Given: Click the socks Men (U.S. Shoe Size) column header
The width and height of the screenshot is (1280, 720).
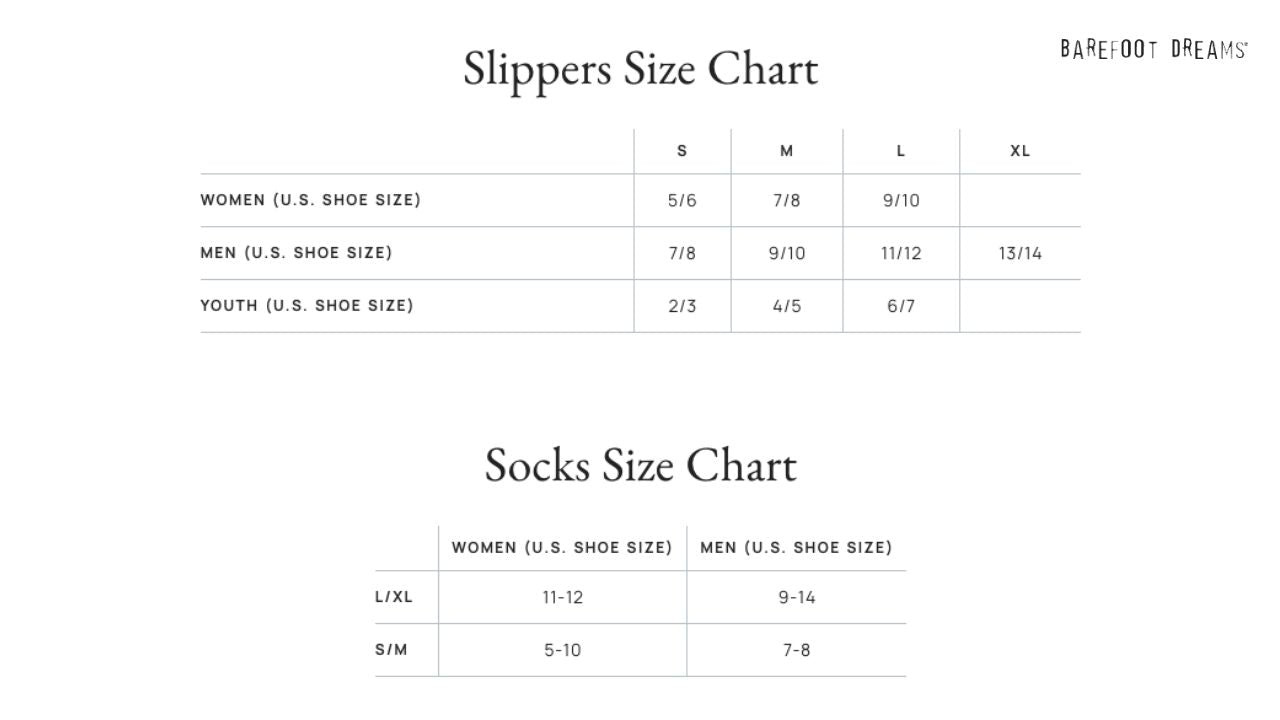Looking at the screenshot, I should pos(796,548).
